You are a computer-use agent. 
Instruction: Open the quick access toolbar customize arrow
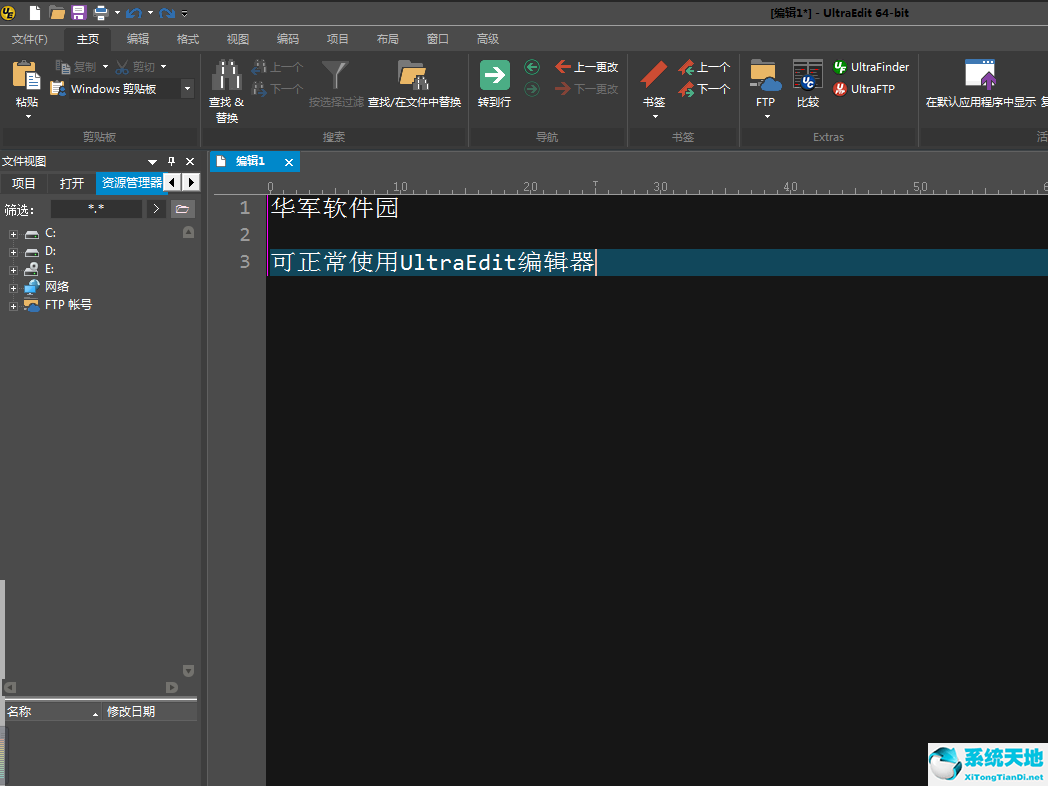pyautogui.click(x=184, y=13)
